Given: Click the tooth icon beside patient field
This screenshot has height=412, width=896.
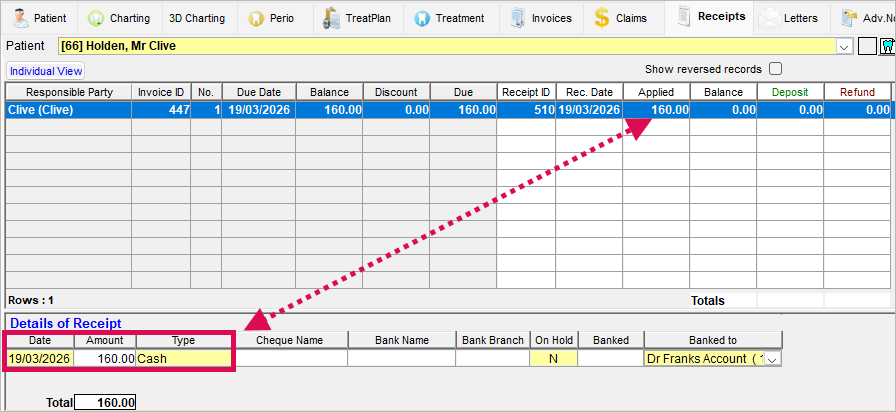Looking at the screenshot, I should pyautogui.click(x=887, y=46).
